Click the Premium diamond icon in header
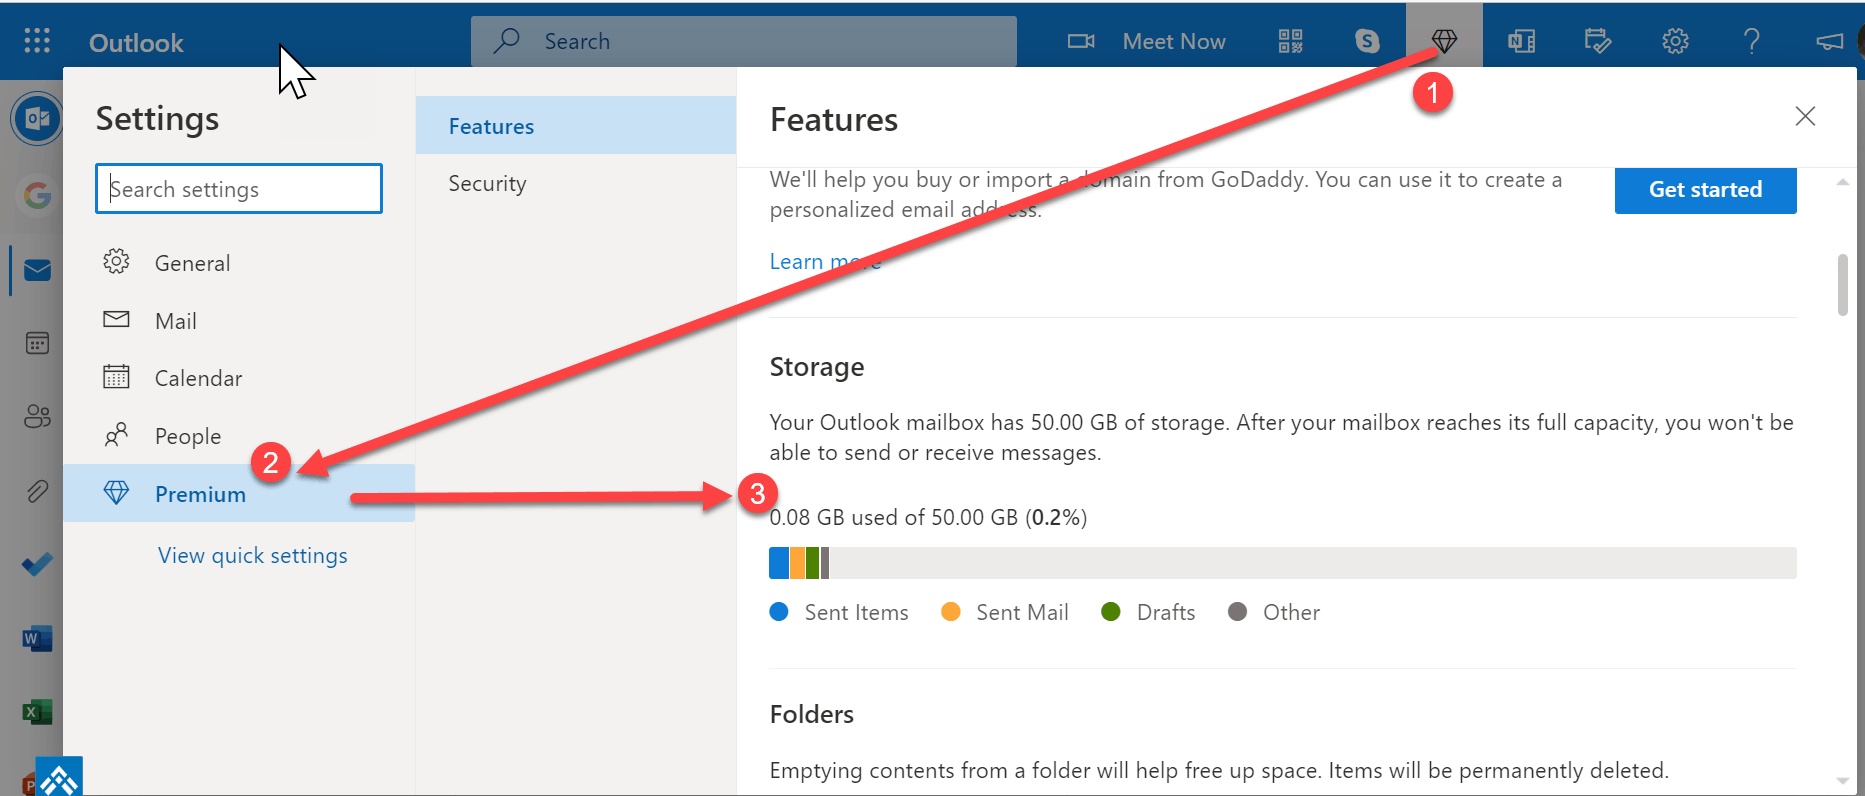The width and height of the screenshot is (1865, 796). tap(1444, 41)
